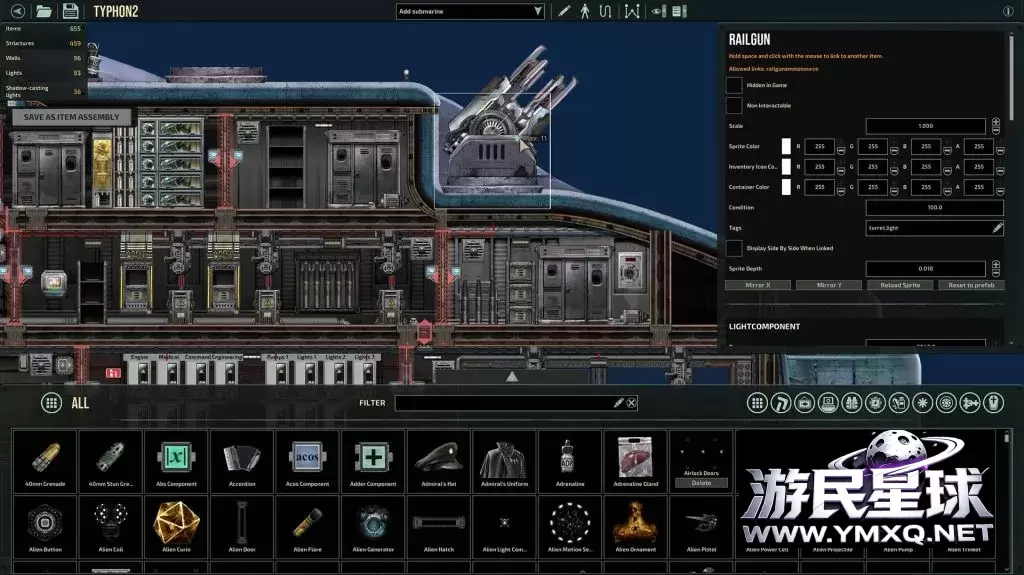This screenshot has height=575, width=1024.
Task: Edit Sprite Color A value
Action: click(x=978, y=146)
